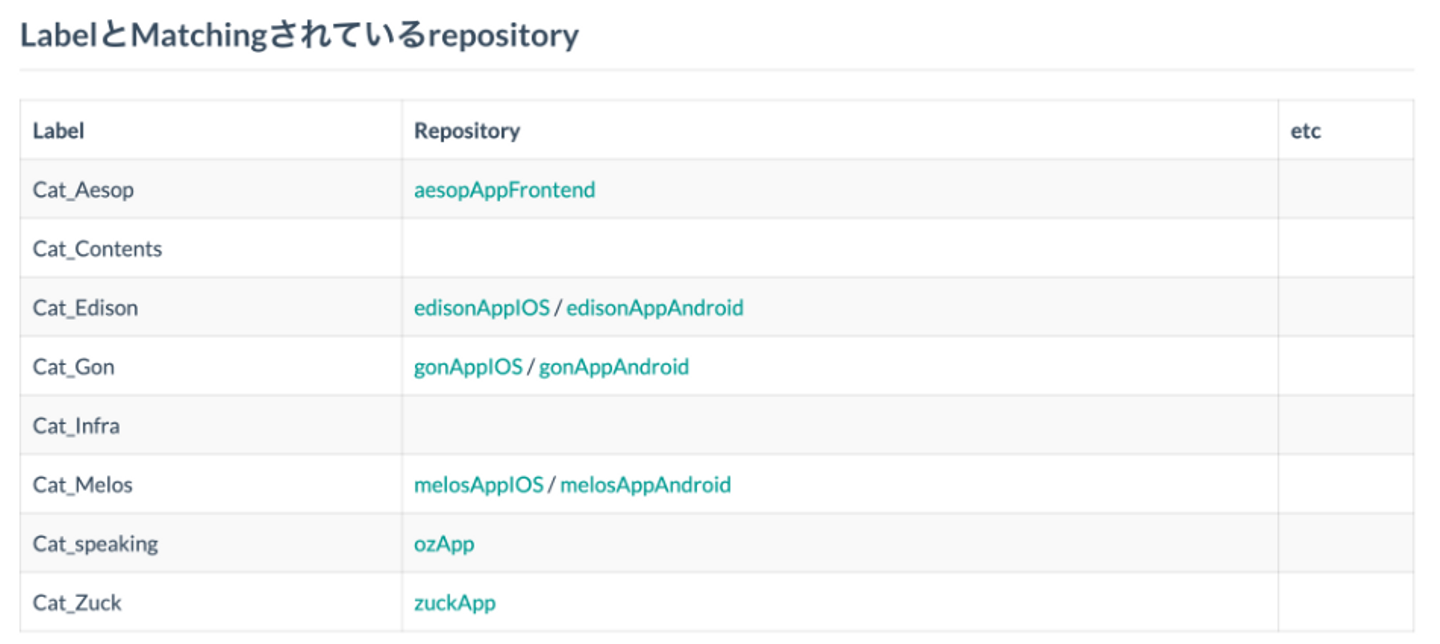Open the melosAppIOS repository link

click(x=478, y=485)
